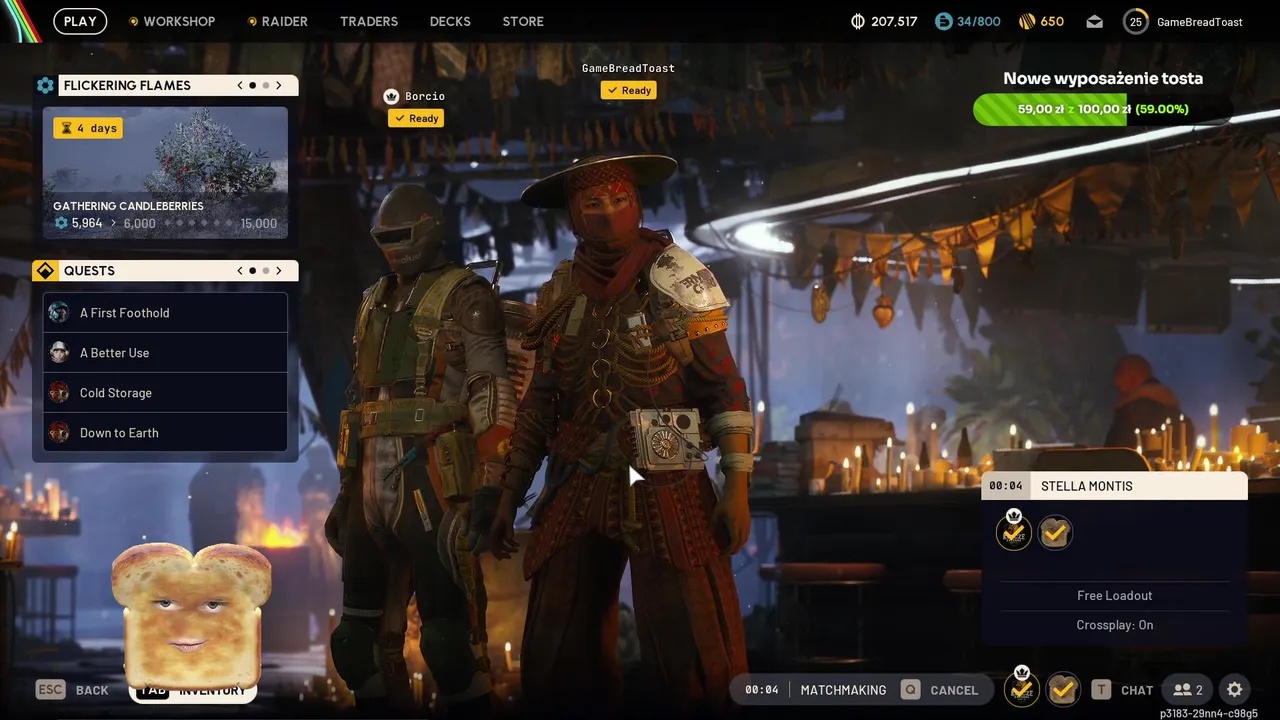Click the MATCHMAKING status label
Viewport: 1280px width, 720px height.
843,690
